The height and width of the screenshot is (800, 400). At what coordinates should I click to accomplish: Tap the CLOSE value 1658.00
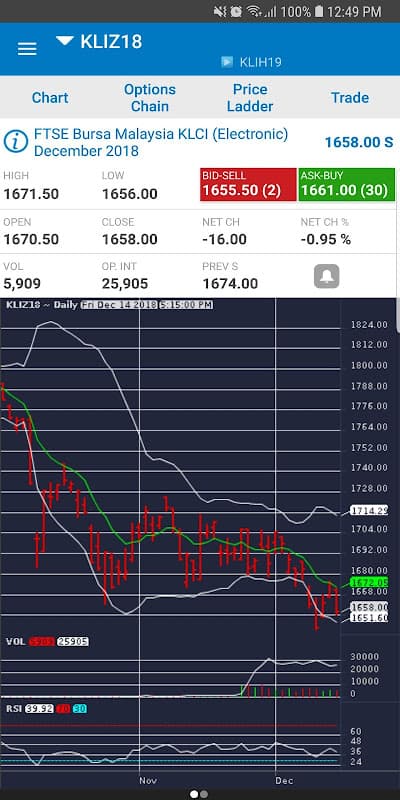(130, 239)
